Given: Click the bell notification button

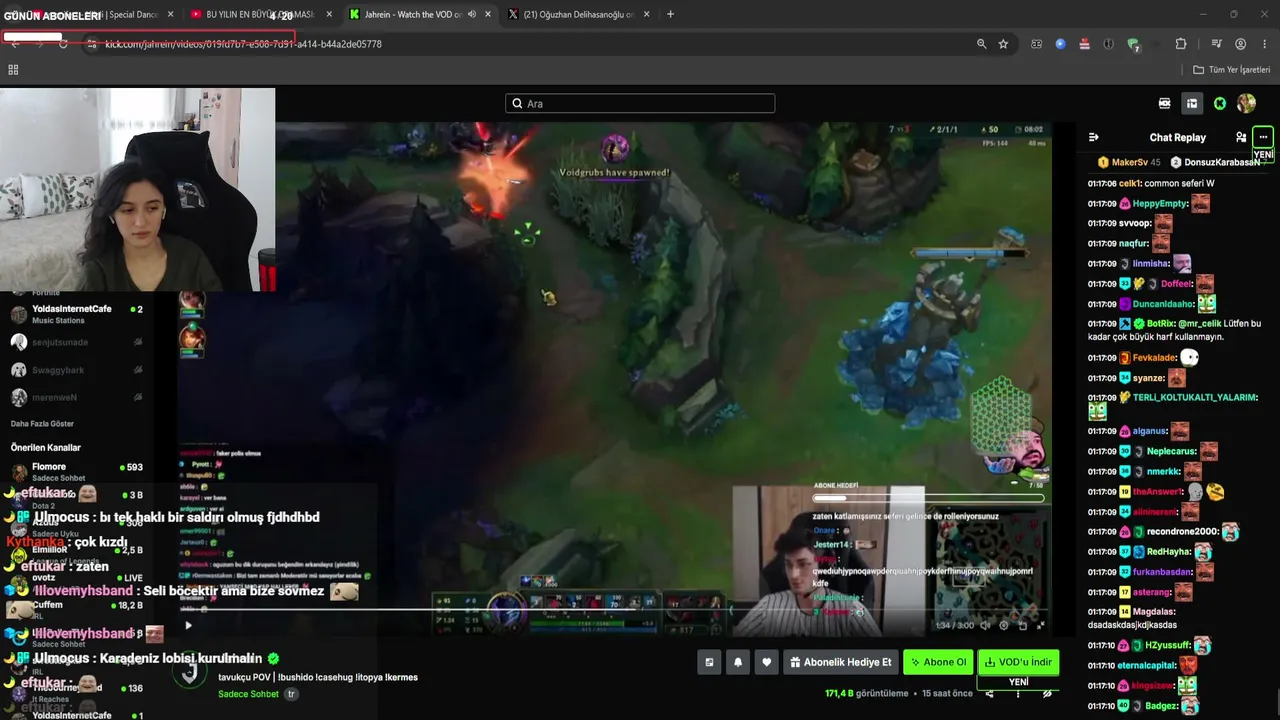Looking at the screenshot, I should click(x=738, y=662).
